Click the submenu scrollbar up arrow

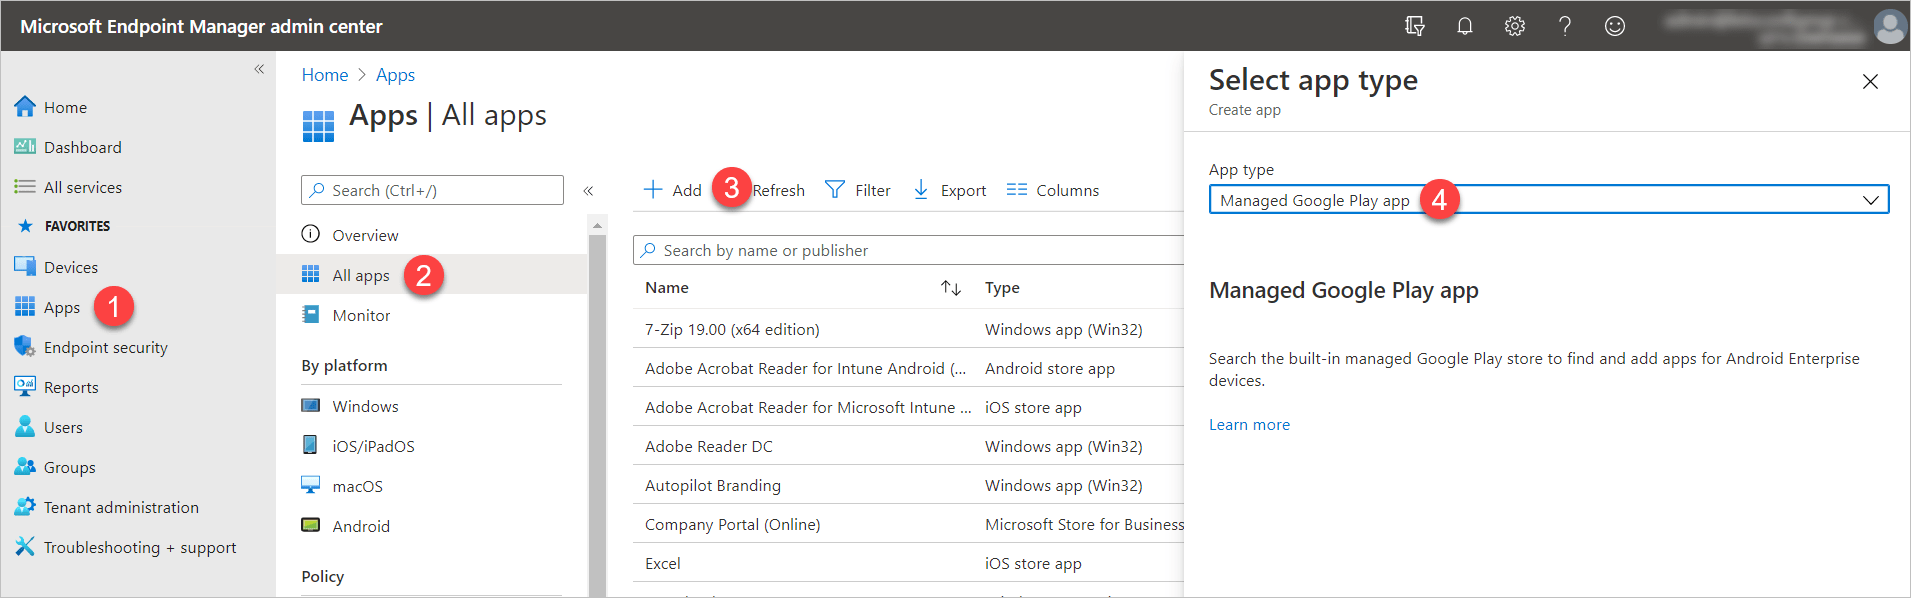point(597,225)
